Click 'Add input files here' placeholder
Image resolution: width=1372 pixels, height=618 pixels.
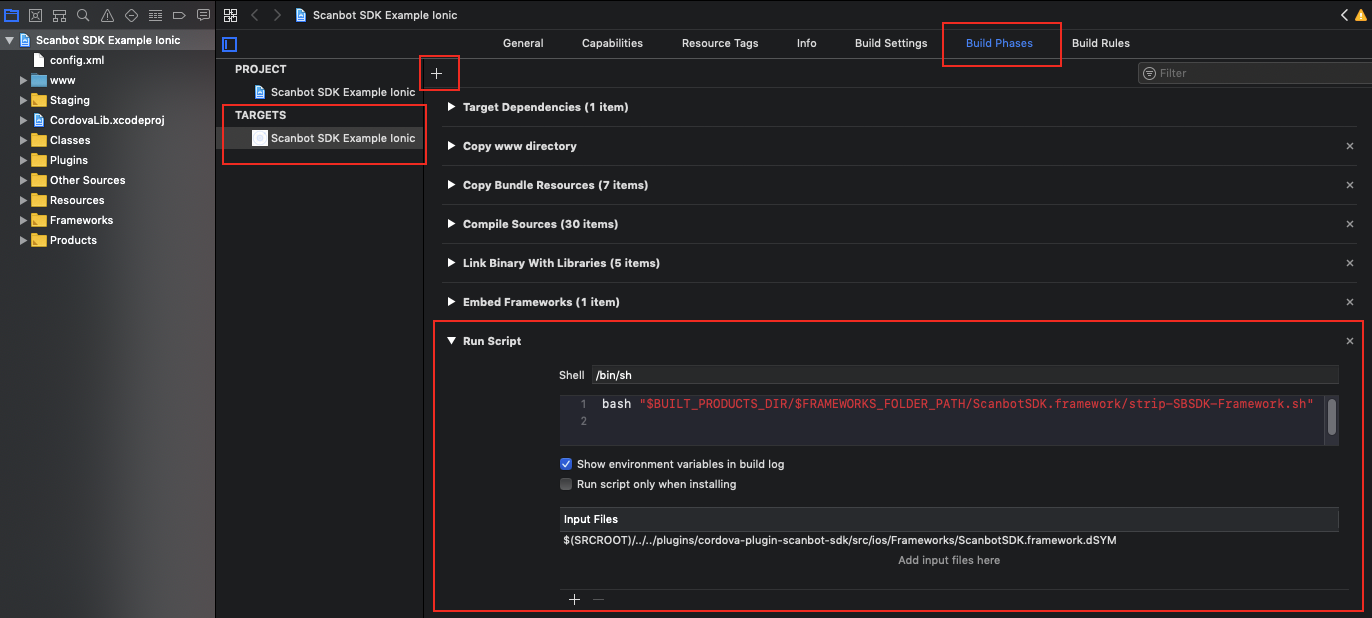point(949,560)
